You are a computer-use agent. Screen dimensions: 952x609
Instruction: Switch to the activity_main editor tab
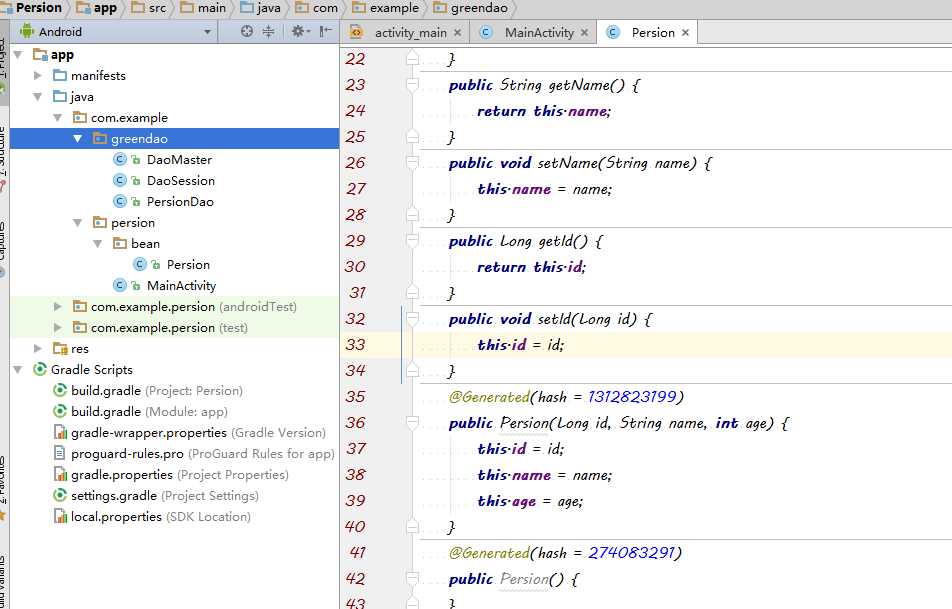click(410, 33)
